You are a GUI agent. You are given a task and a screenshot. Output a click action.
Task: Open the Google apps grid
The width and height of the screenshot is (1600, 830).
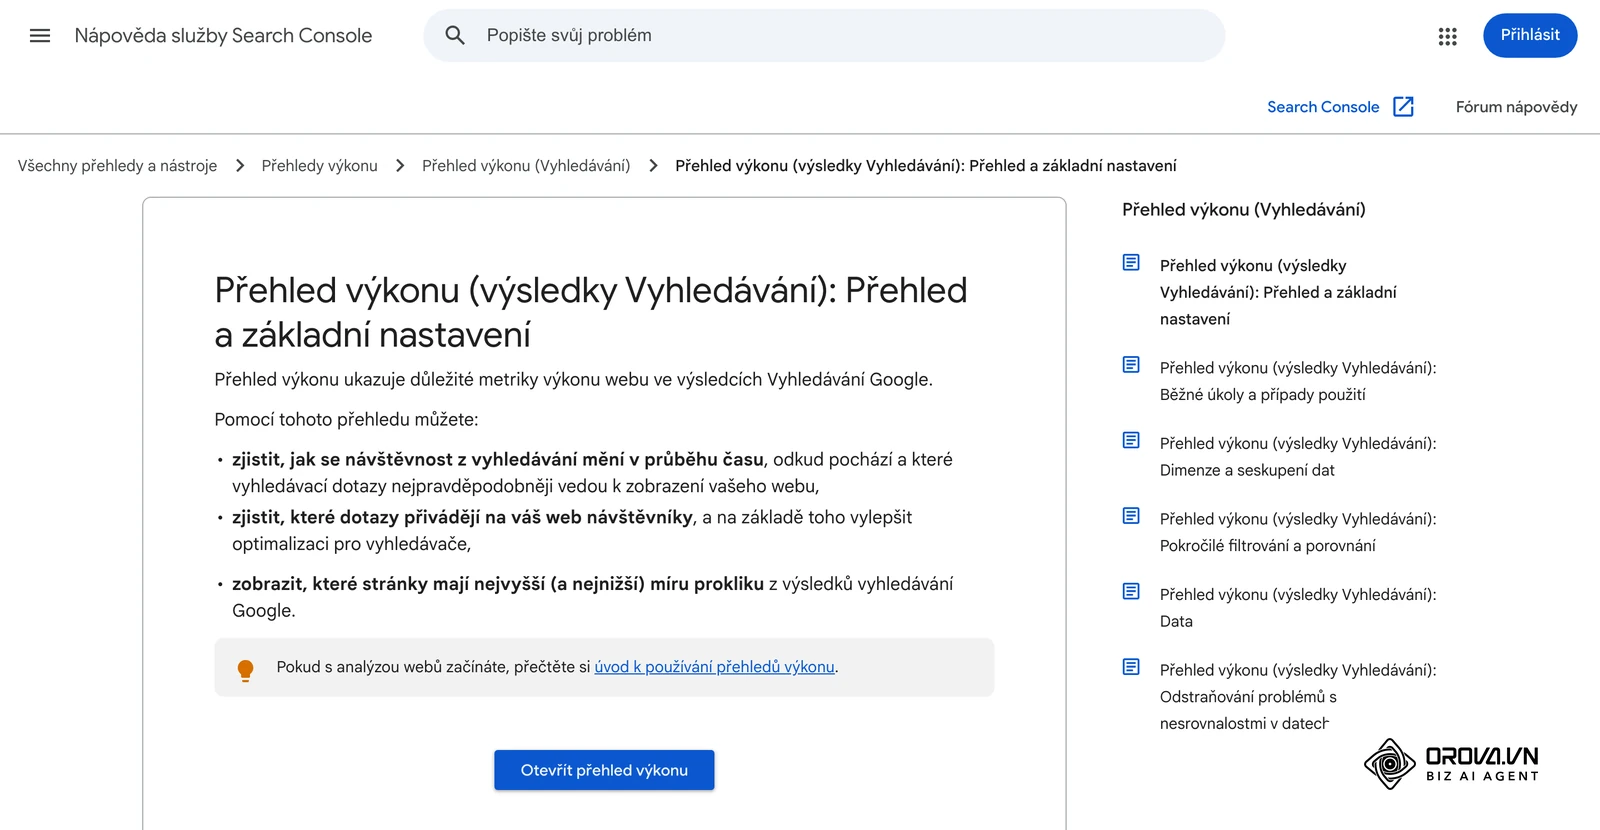pos(1447,36)
